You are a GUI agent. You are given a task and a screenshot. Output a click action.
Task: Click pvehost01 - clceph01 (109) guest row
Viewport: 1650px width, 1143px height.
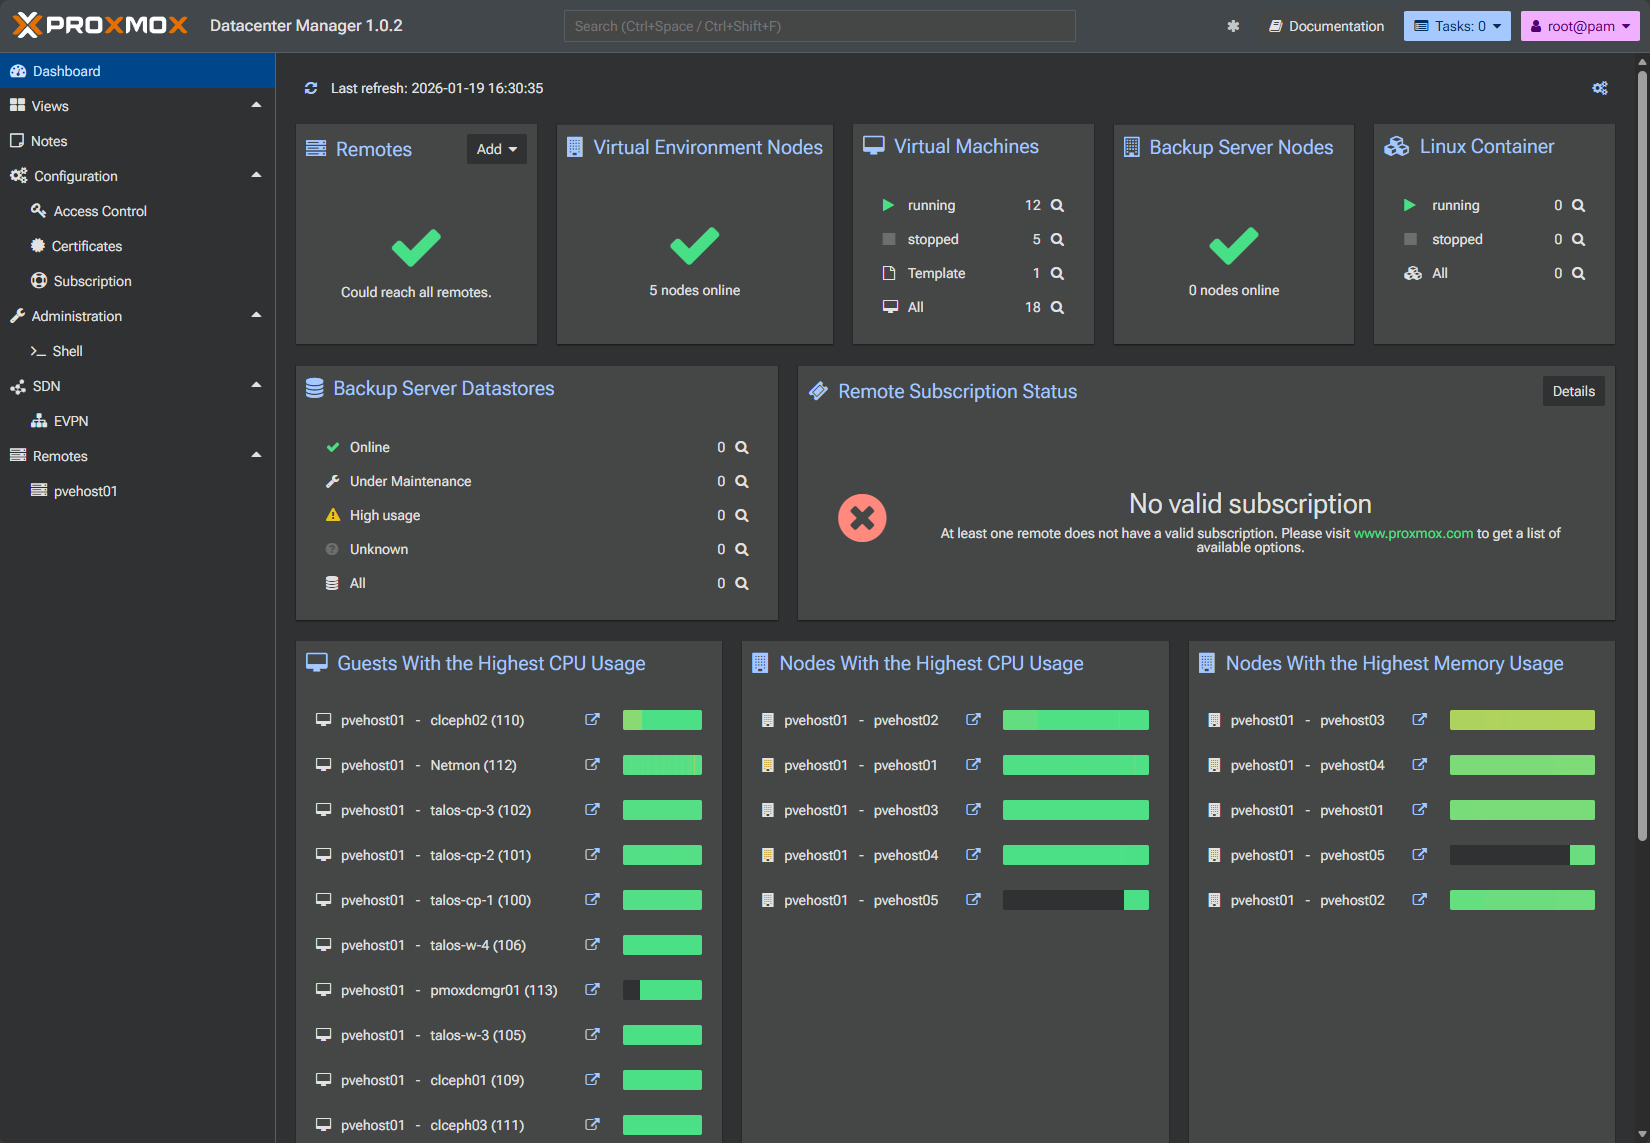tap(509, 1080)
